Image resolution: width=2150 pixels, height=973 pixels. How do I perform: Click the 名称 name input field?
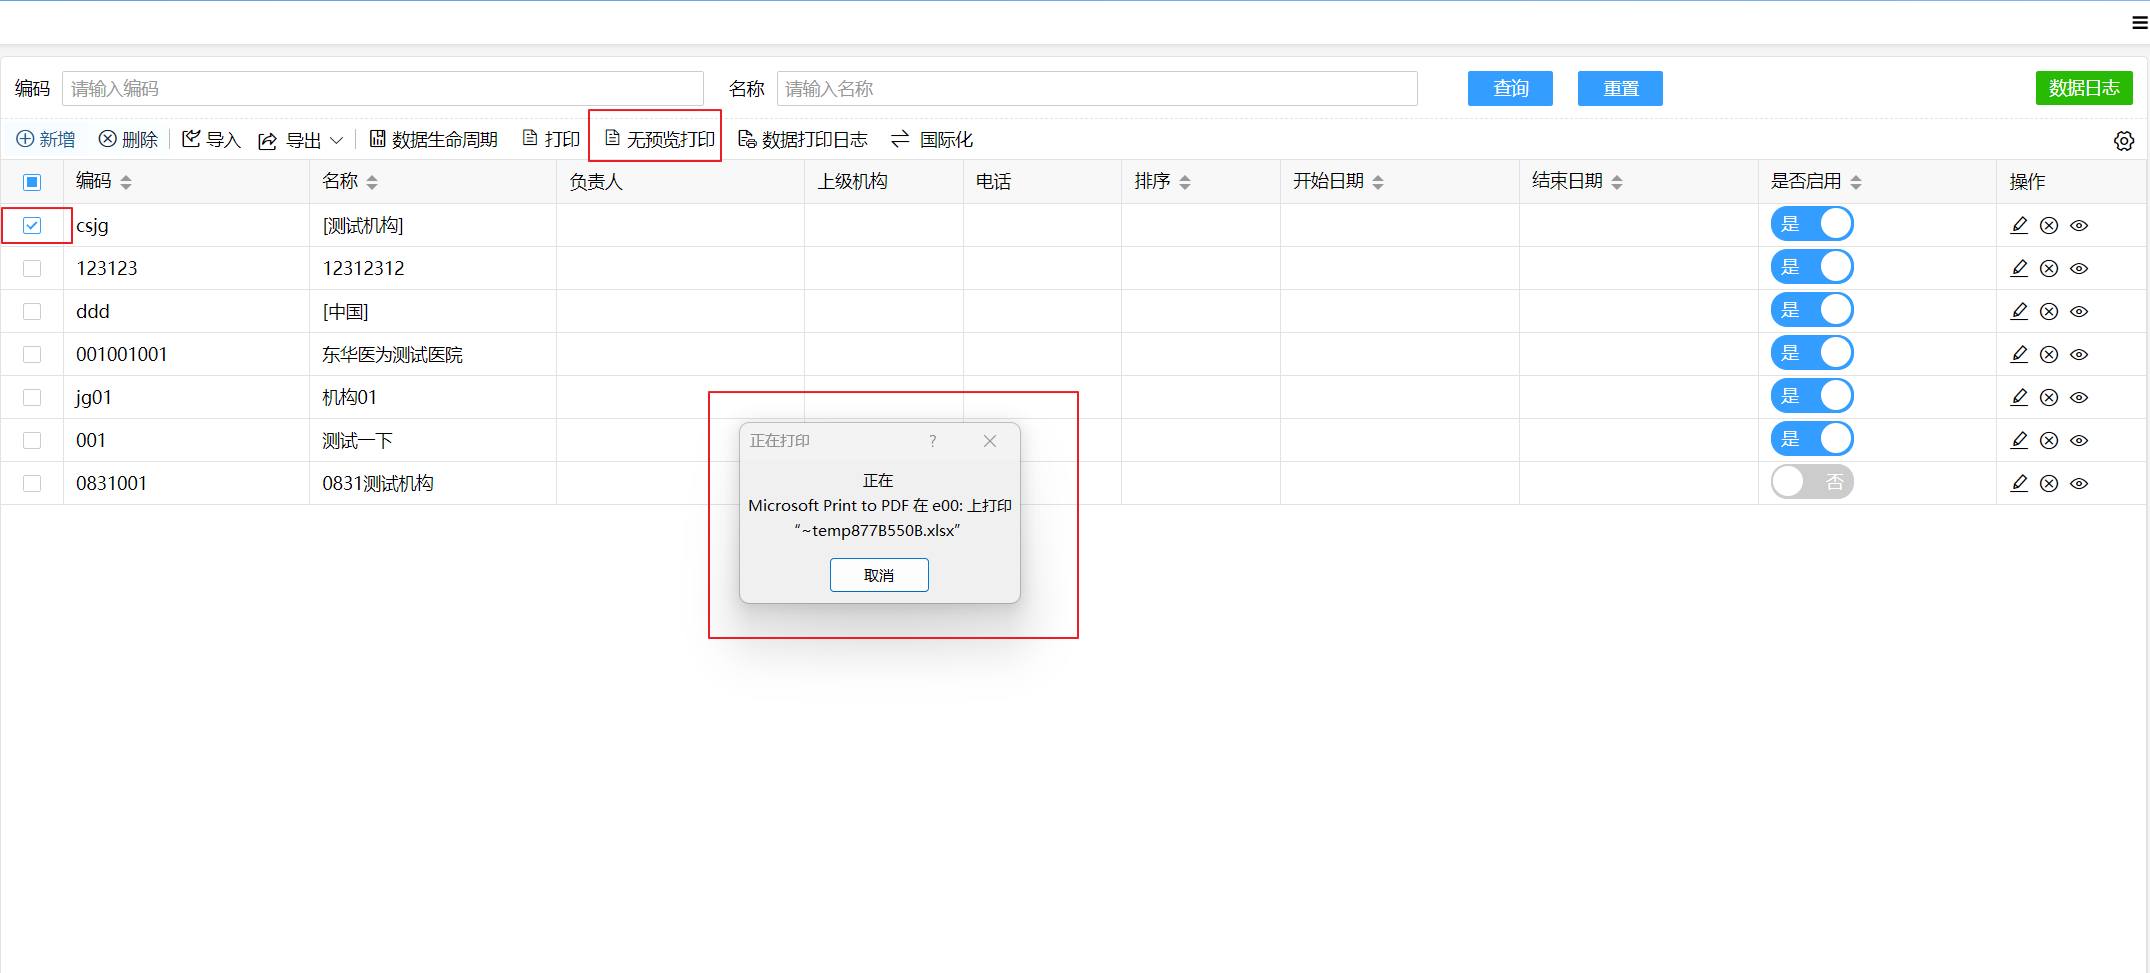[1096, 89]
